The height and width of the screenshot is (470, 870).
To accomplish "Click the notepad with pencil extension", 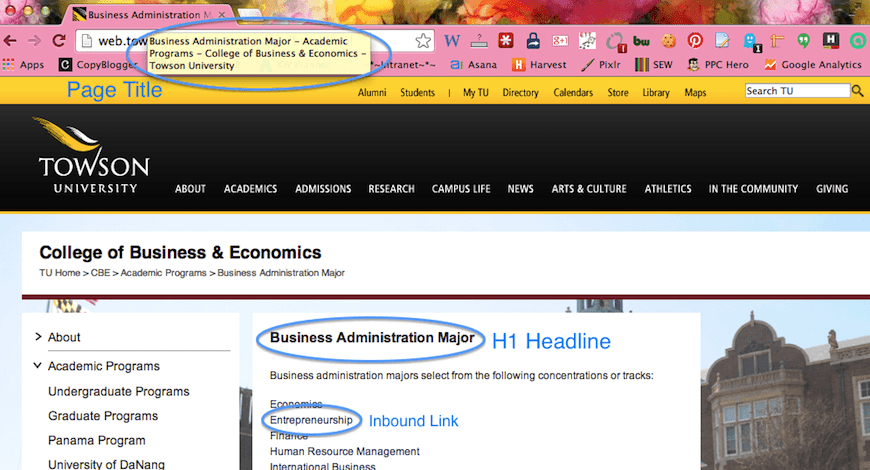I will [x=722, y=41].
